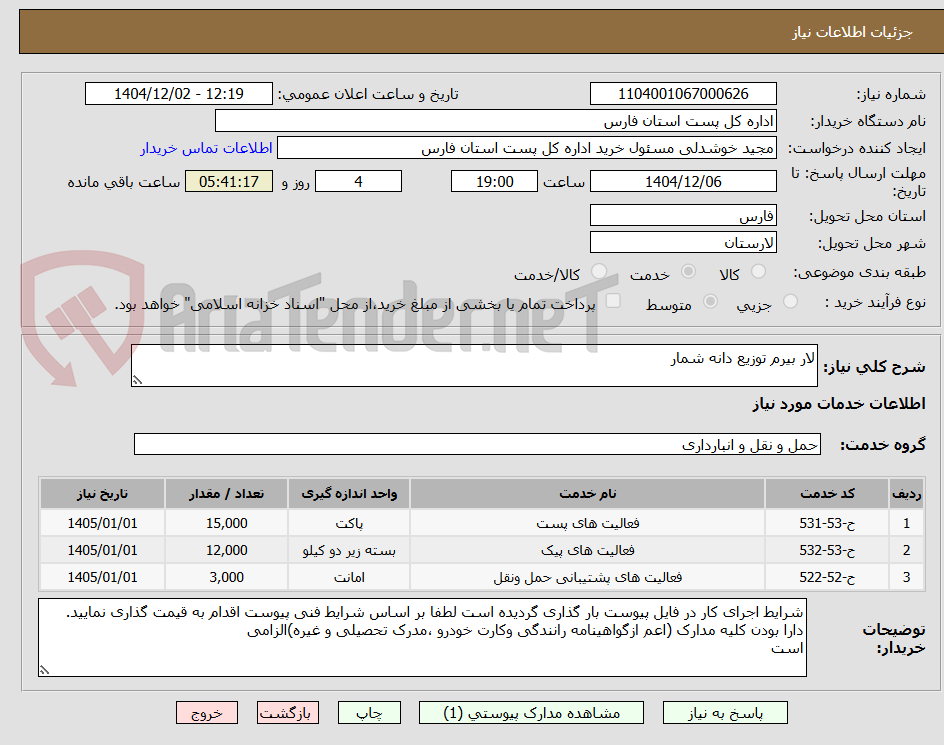Click the شماره نیاز field 1104001067000626
The height and width of the screenshot is (745, 944).
pos(683,94)
